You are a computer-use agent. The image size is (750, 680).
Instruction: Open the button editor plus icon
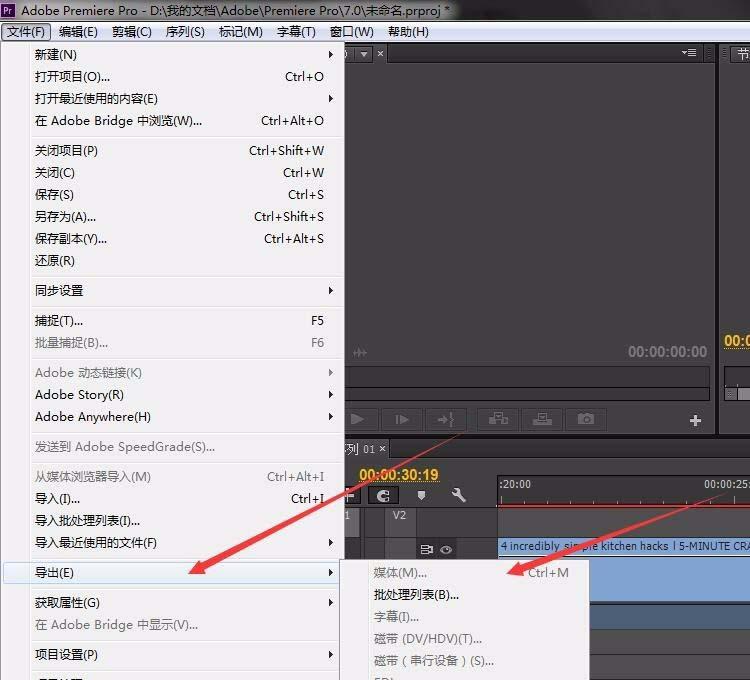point(695,421)
